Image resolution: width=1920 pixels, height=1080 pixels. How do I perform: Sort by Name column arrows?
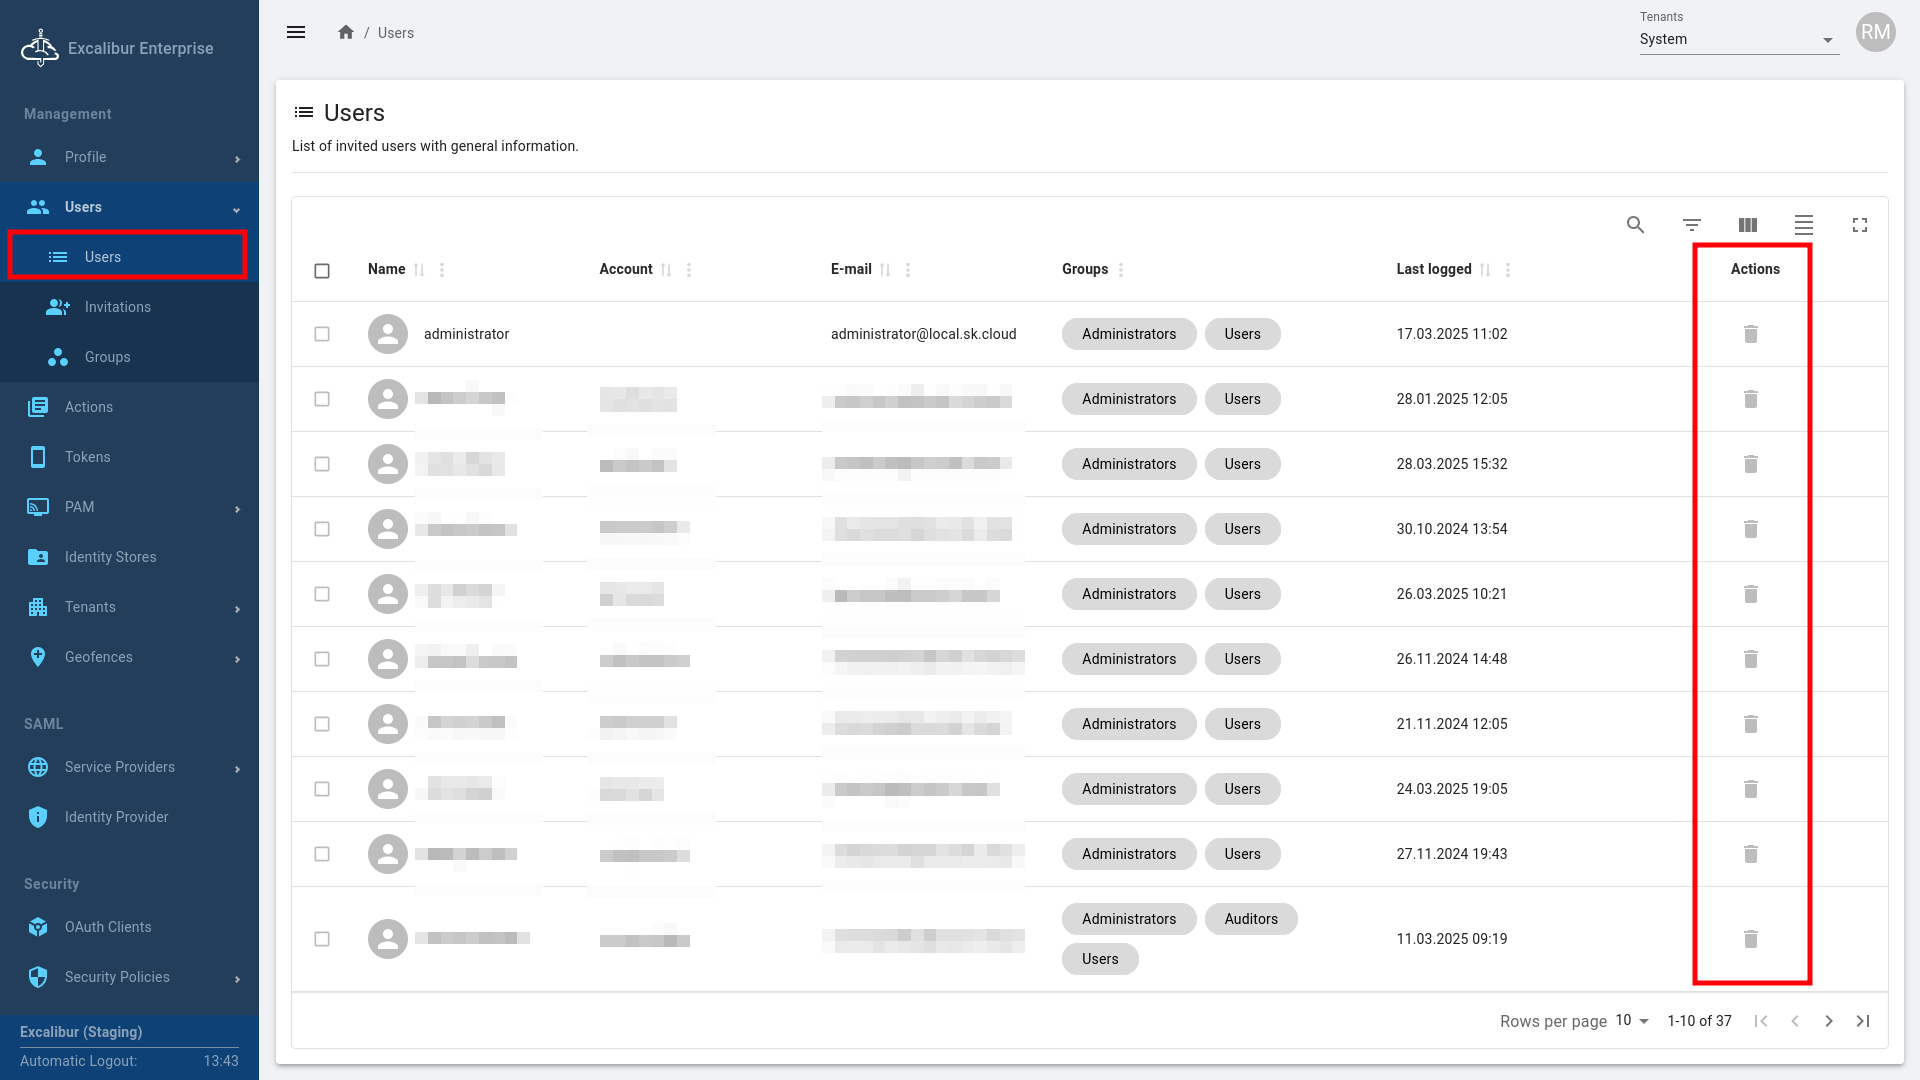pyautogui.click(x=419, y=270)
